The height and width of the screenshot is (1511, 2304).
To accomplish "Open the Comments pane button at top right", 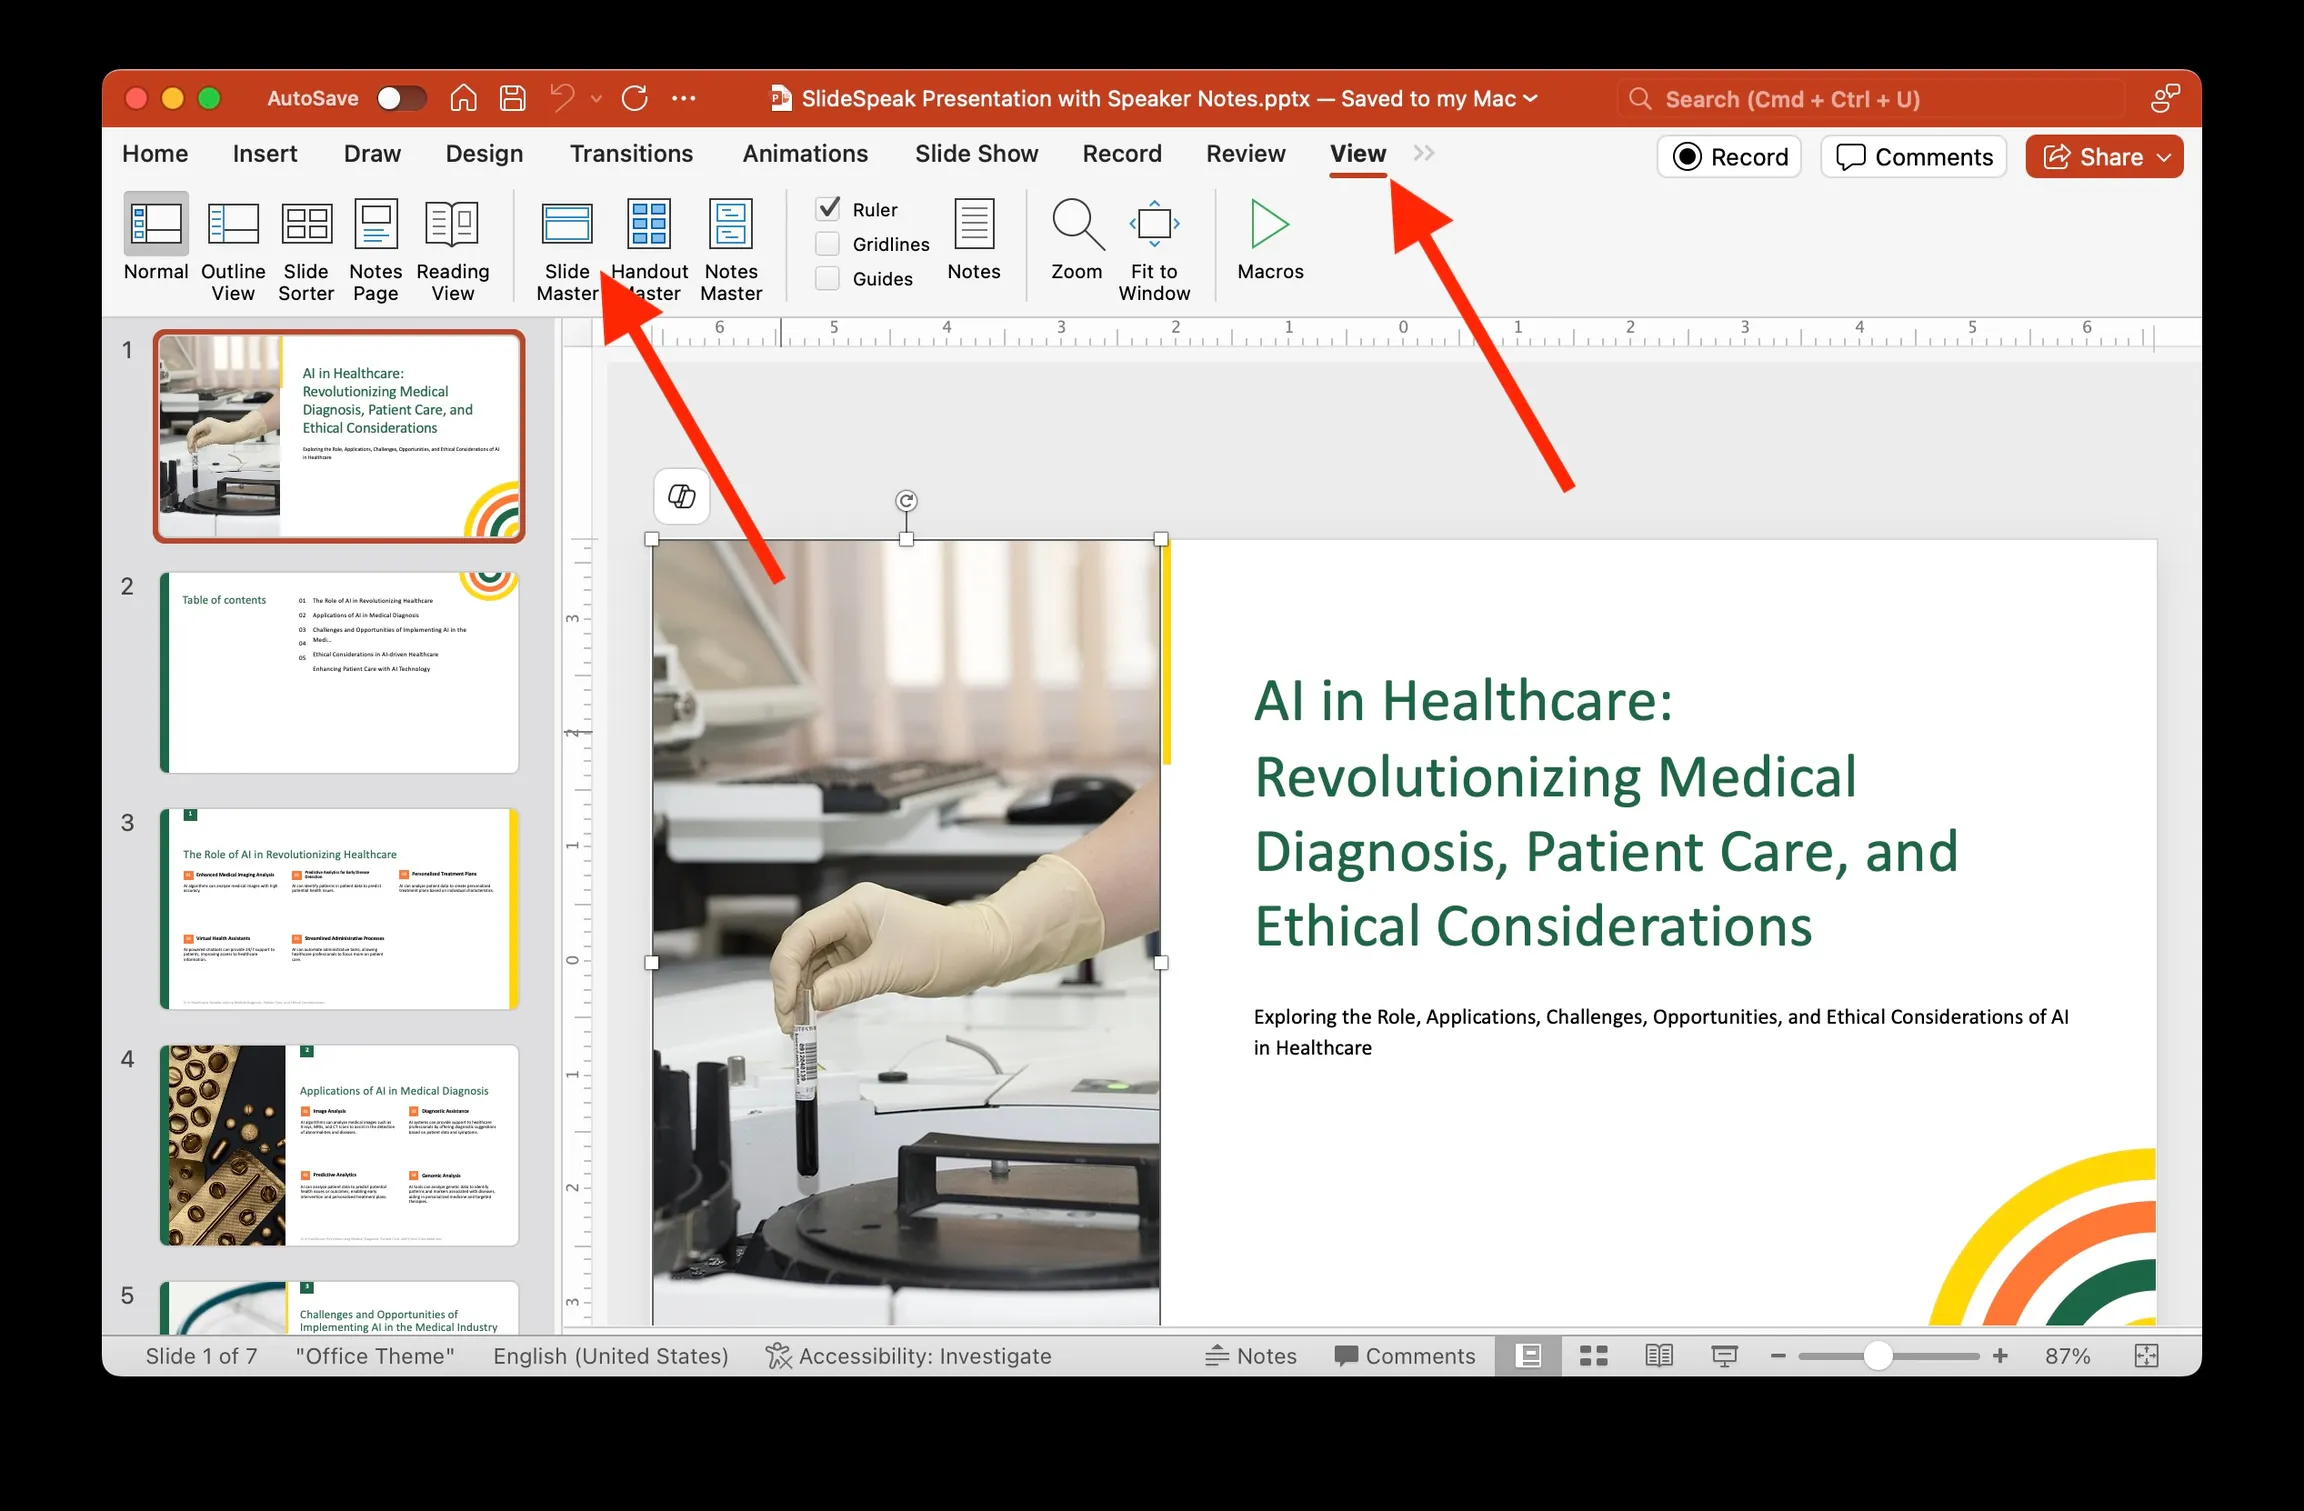I will coord(1913,157).
